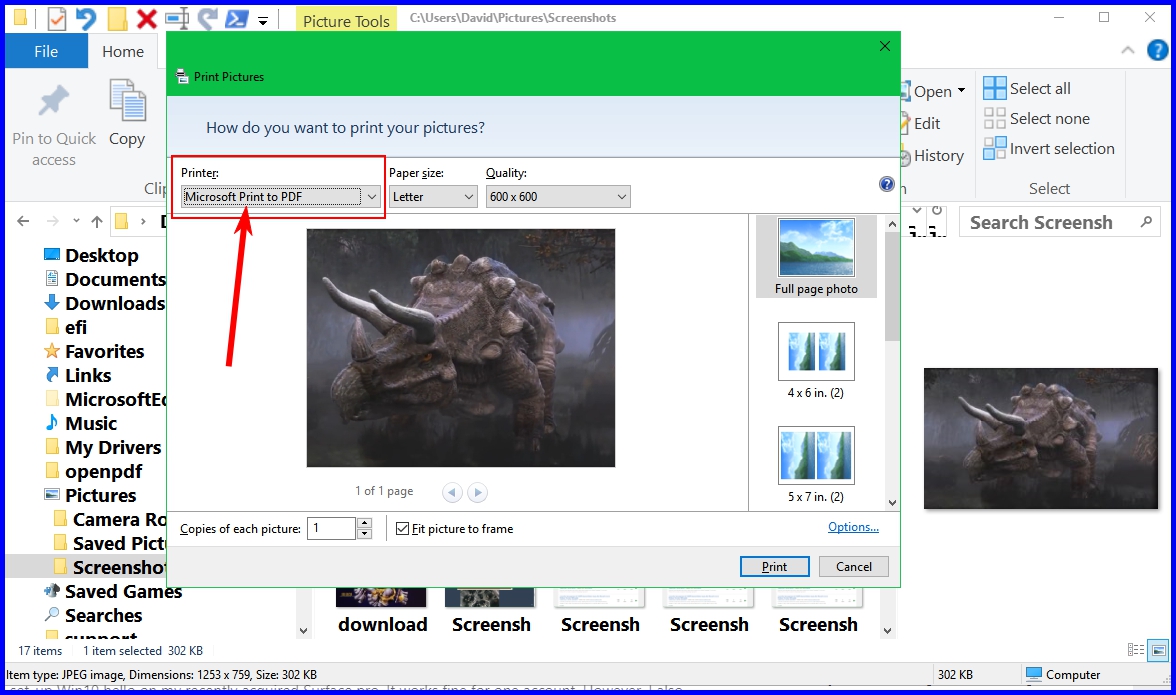Select Searches in the navigation tree
Viewport: 1176px width, 695px height.
93,615
